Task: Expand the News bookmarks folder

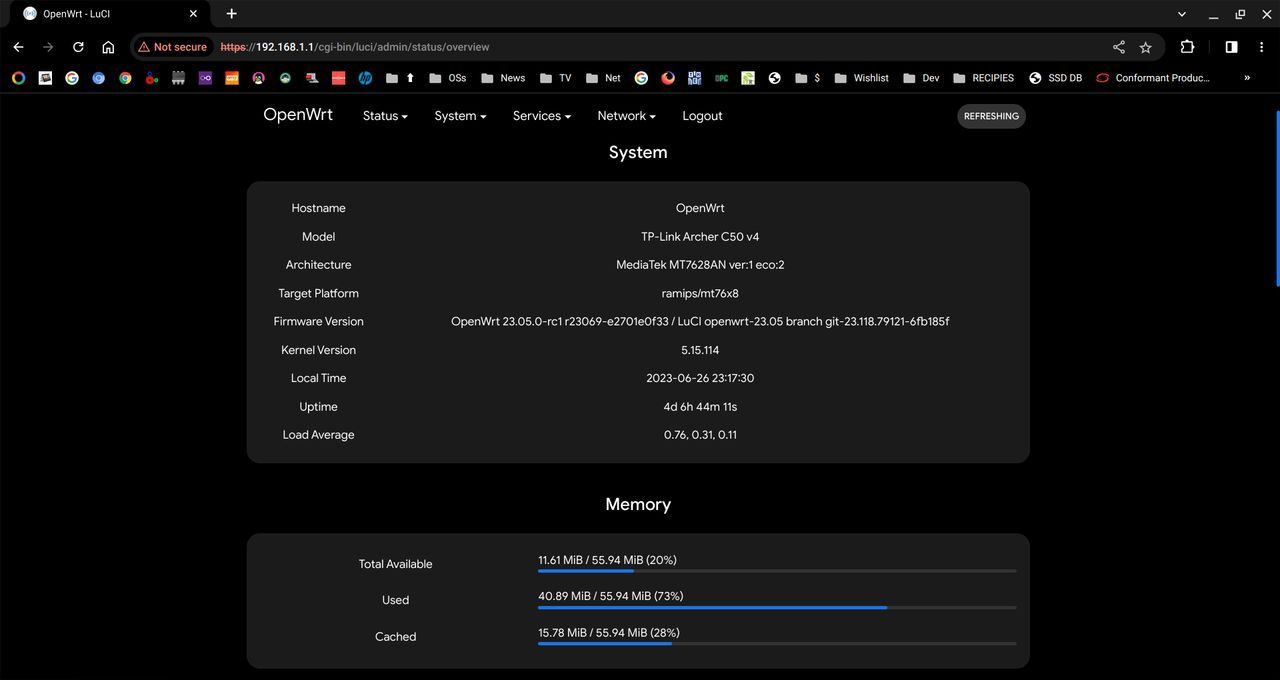Action: pyautogui.click(x=503, y=78)
